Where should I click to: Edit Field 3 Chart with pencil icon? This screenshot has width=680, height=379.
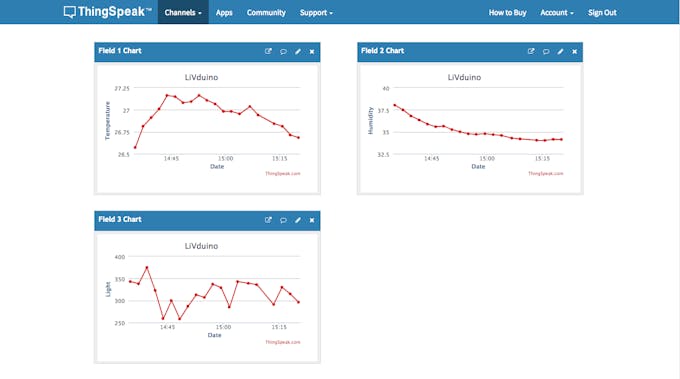point(298,220)
